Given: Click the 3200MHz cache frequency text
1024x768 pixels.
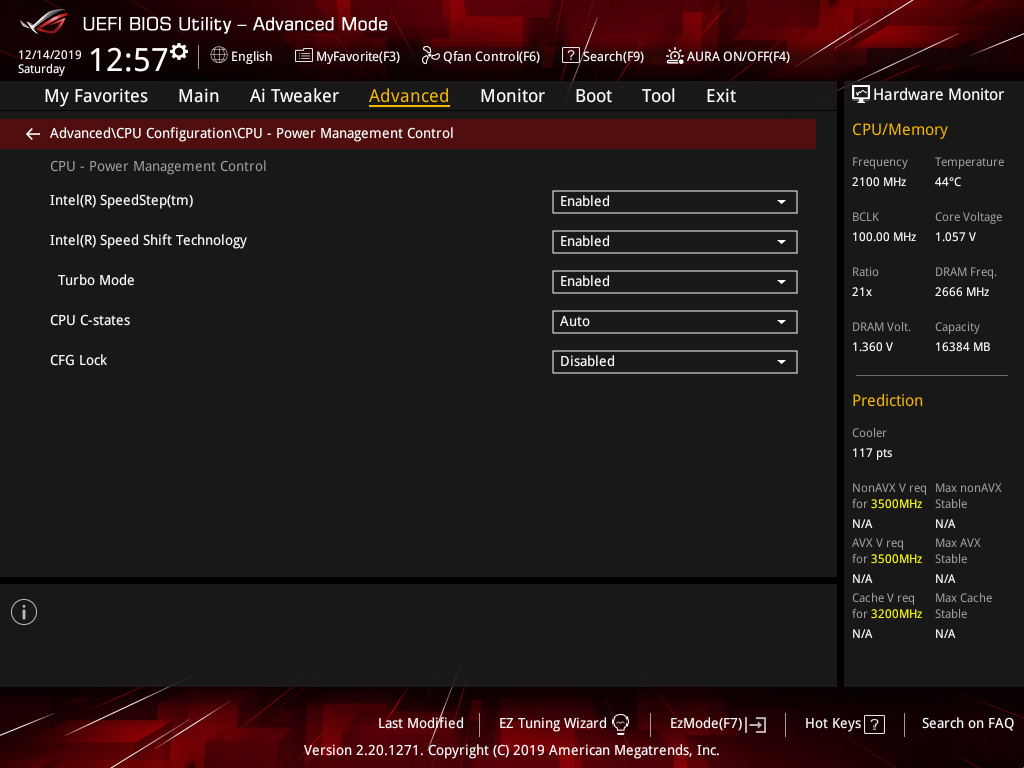Looking at the screenshot, I should click(x=896, y=614).
